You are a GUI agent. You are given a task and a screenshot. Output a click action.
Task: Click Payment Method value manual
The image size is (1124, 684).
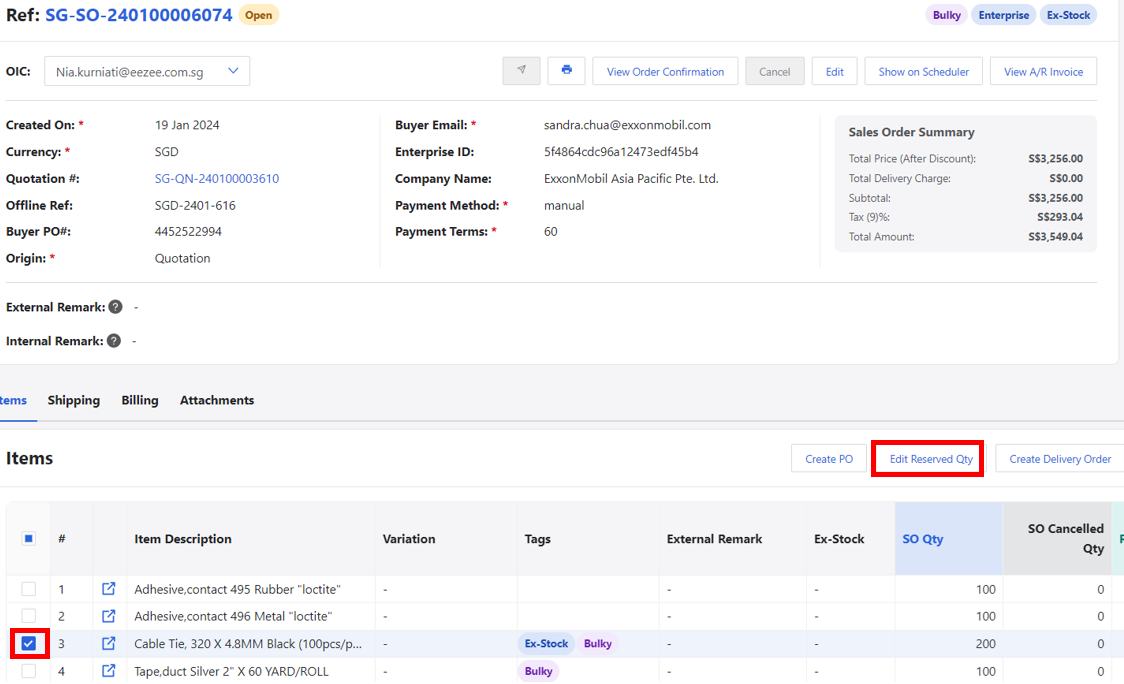(x=564, y=205)
